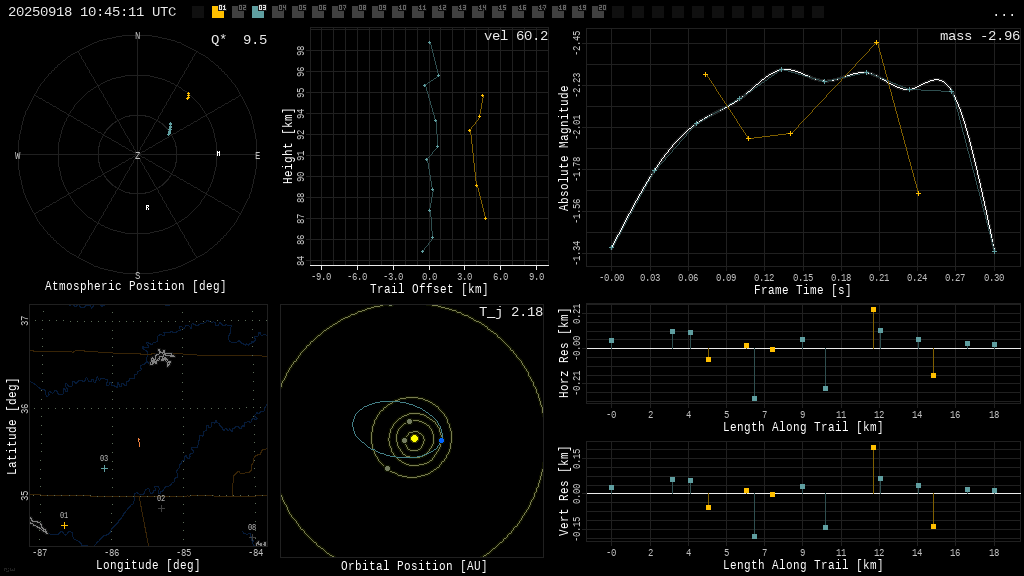The height and width of the screenshot is (576, 1024).
Task: Toggle station 04 box in top bar
Action: pos(278,12)
